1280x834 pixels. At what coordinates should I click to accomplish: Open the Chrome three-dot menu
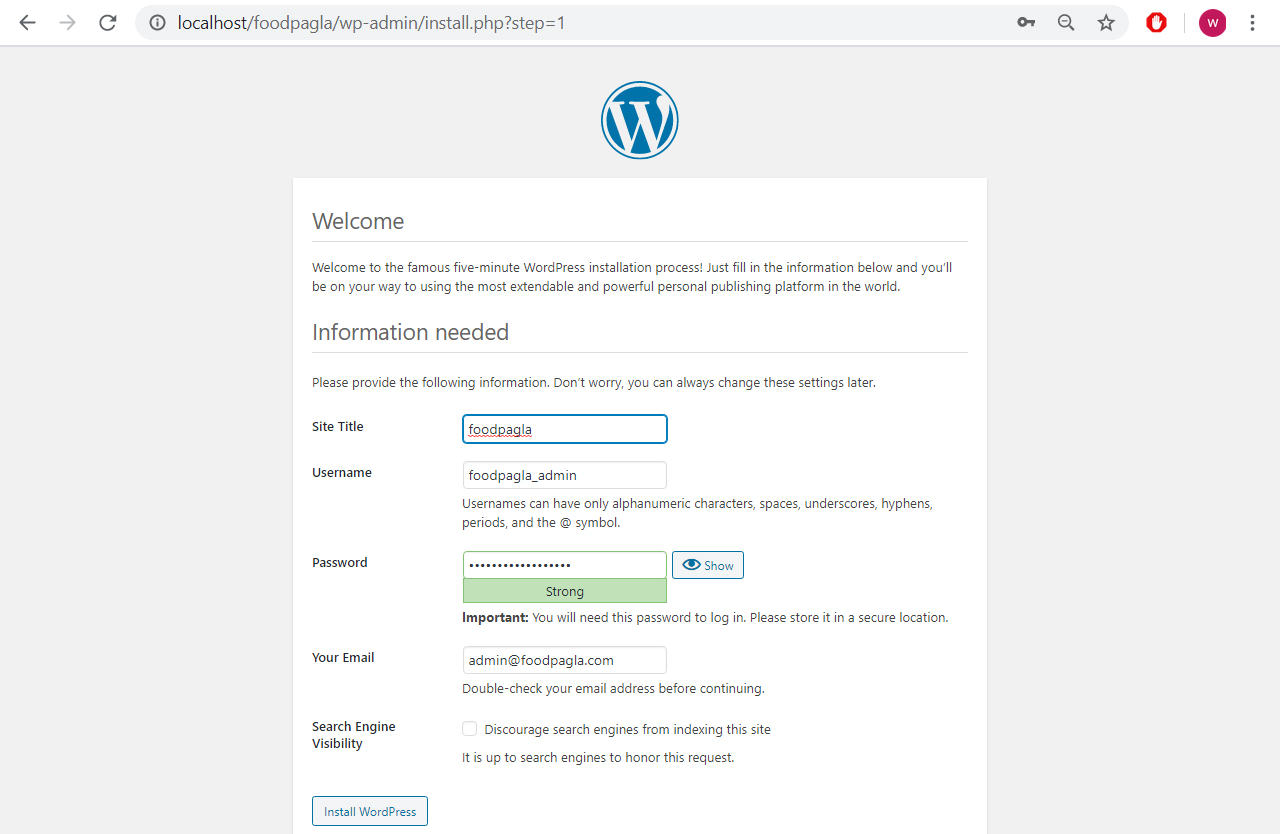click(x=1252, y=22)
